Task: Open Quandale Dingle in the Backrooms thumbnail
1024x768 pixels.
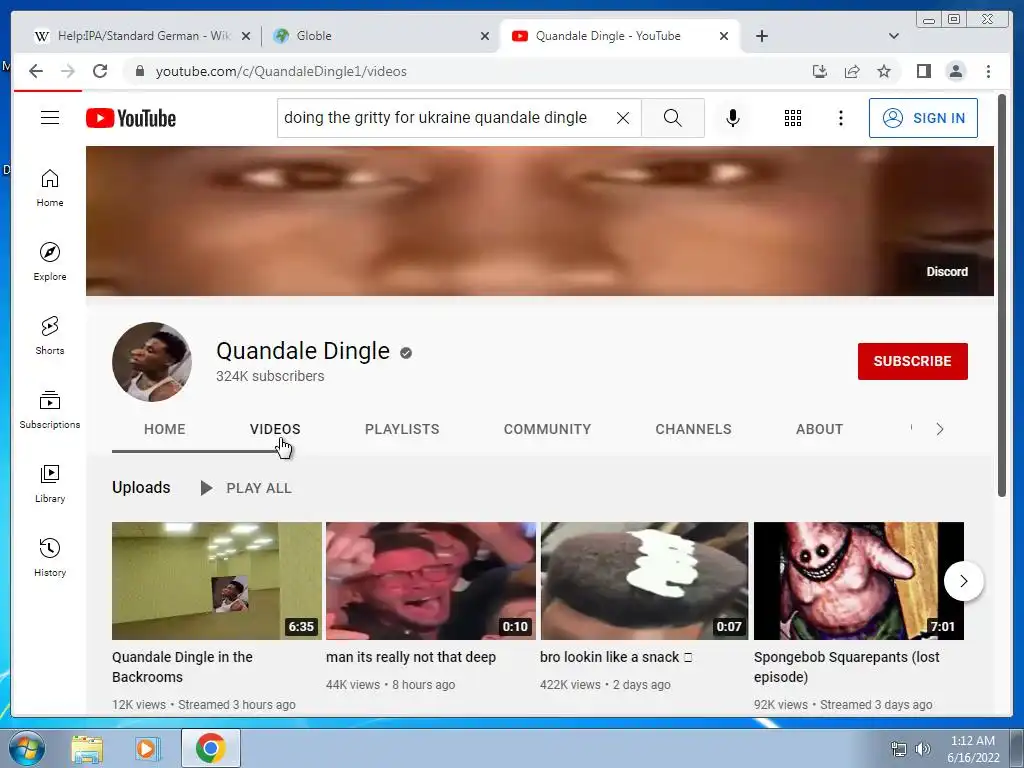Action: click(217, 581)
